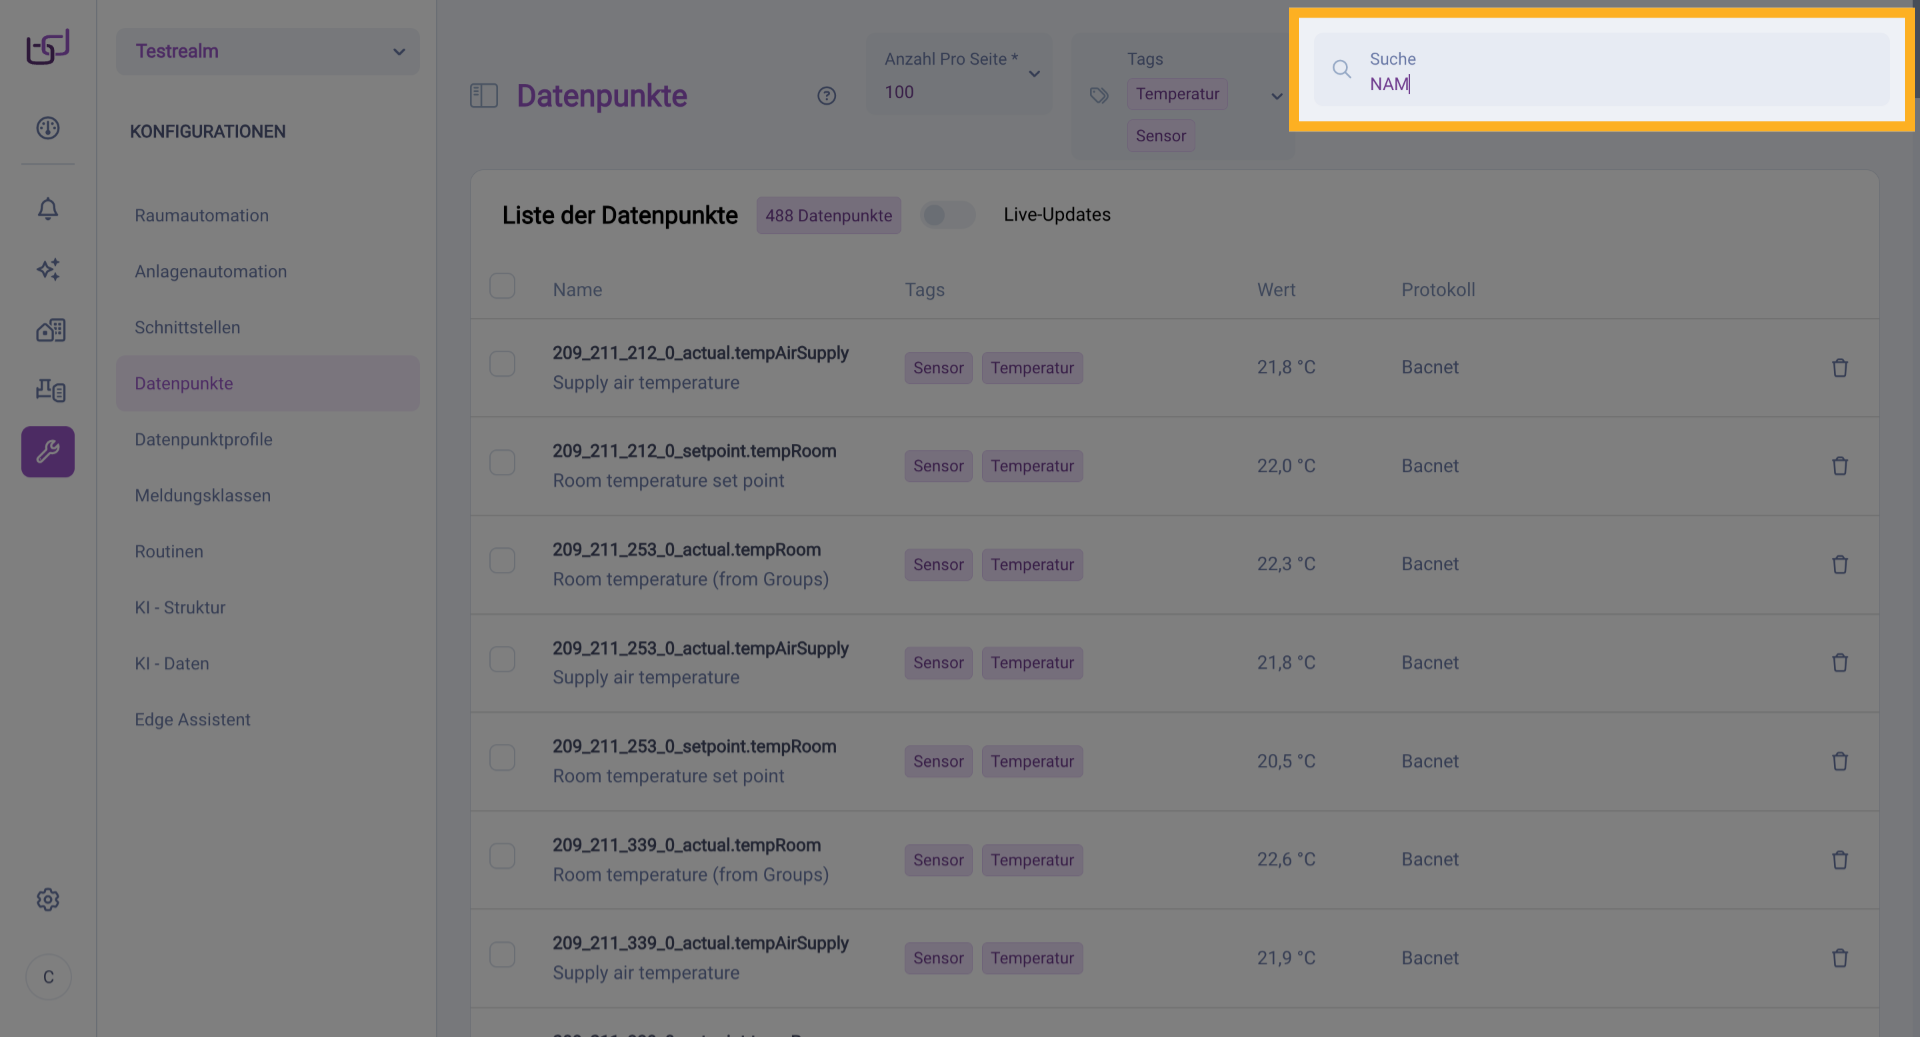1920x1037 pixels.
Task: Click the sparkles AI icon in sidebar
Action: click(48, 269)
